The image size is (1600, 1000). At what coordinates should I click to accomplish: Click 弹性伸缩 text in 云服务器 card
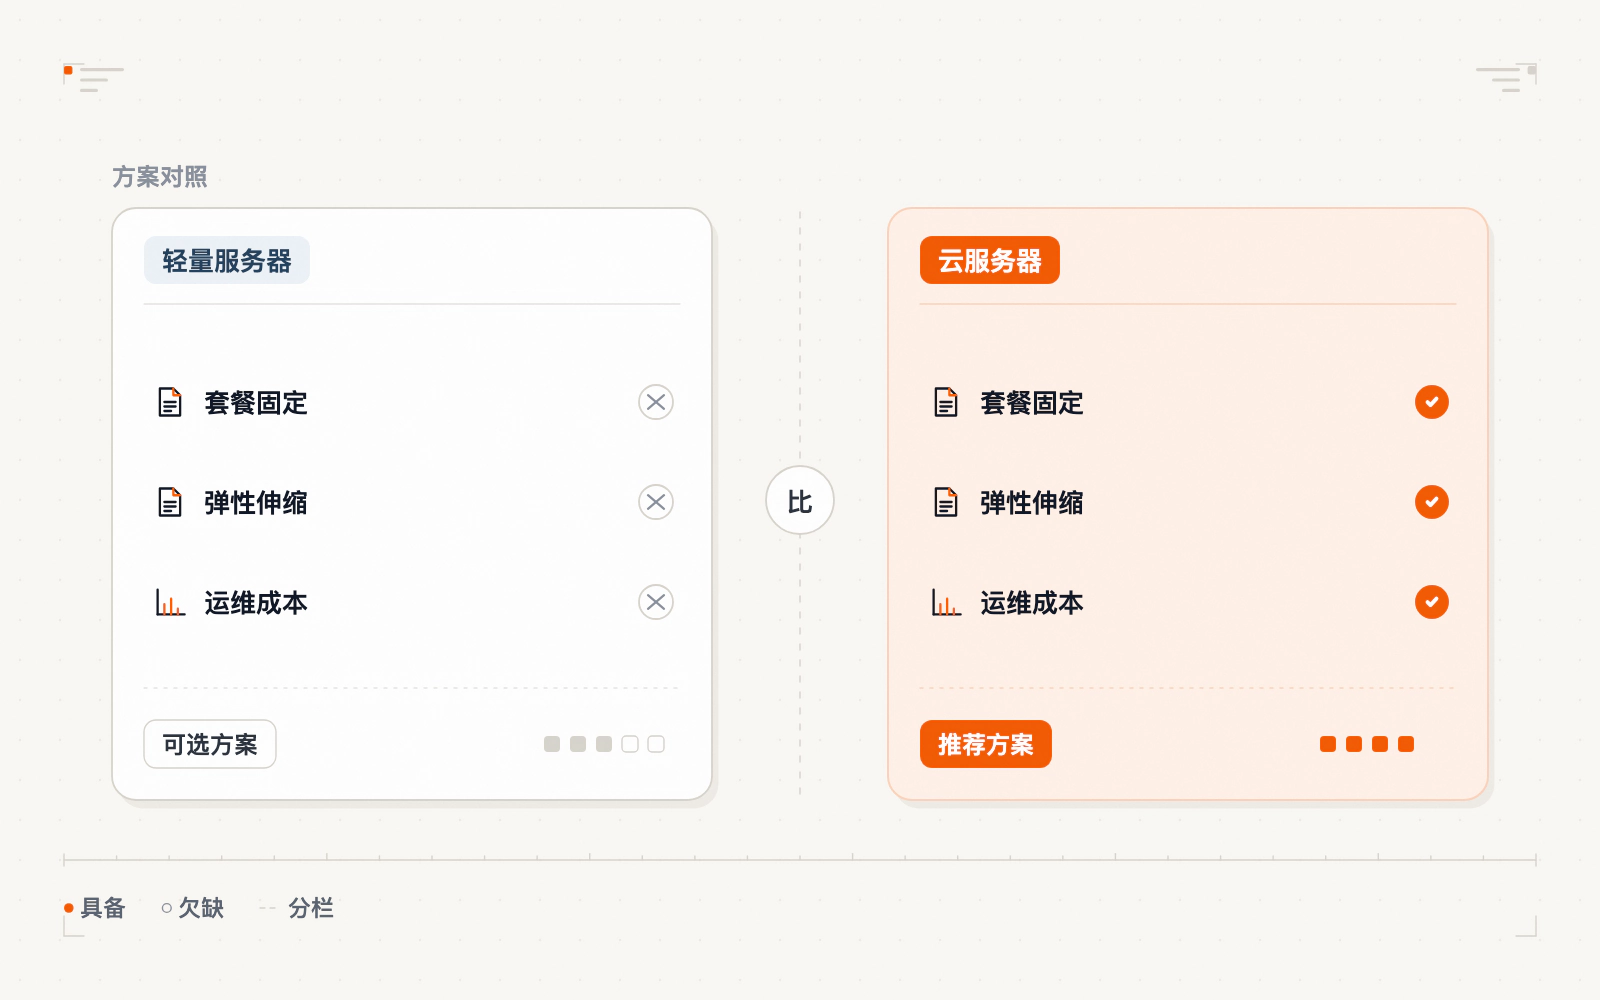coord(1032,503)
